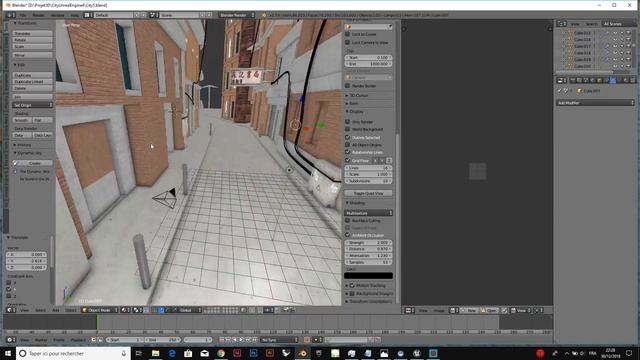Expand the 3D Cursor panel
640x360 pixels.
(x=357, y=96)
